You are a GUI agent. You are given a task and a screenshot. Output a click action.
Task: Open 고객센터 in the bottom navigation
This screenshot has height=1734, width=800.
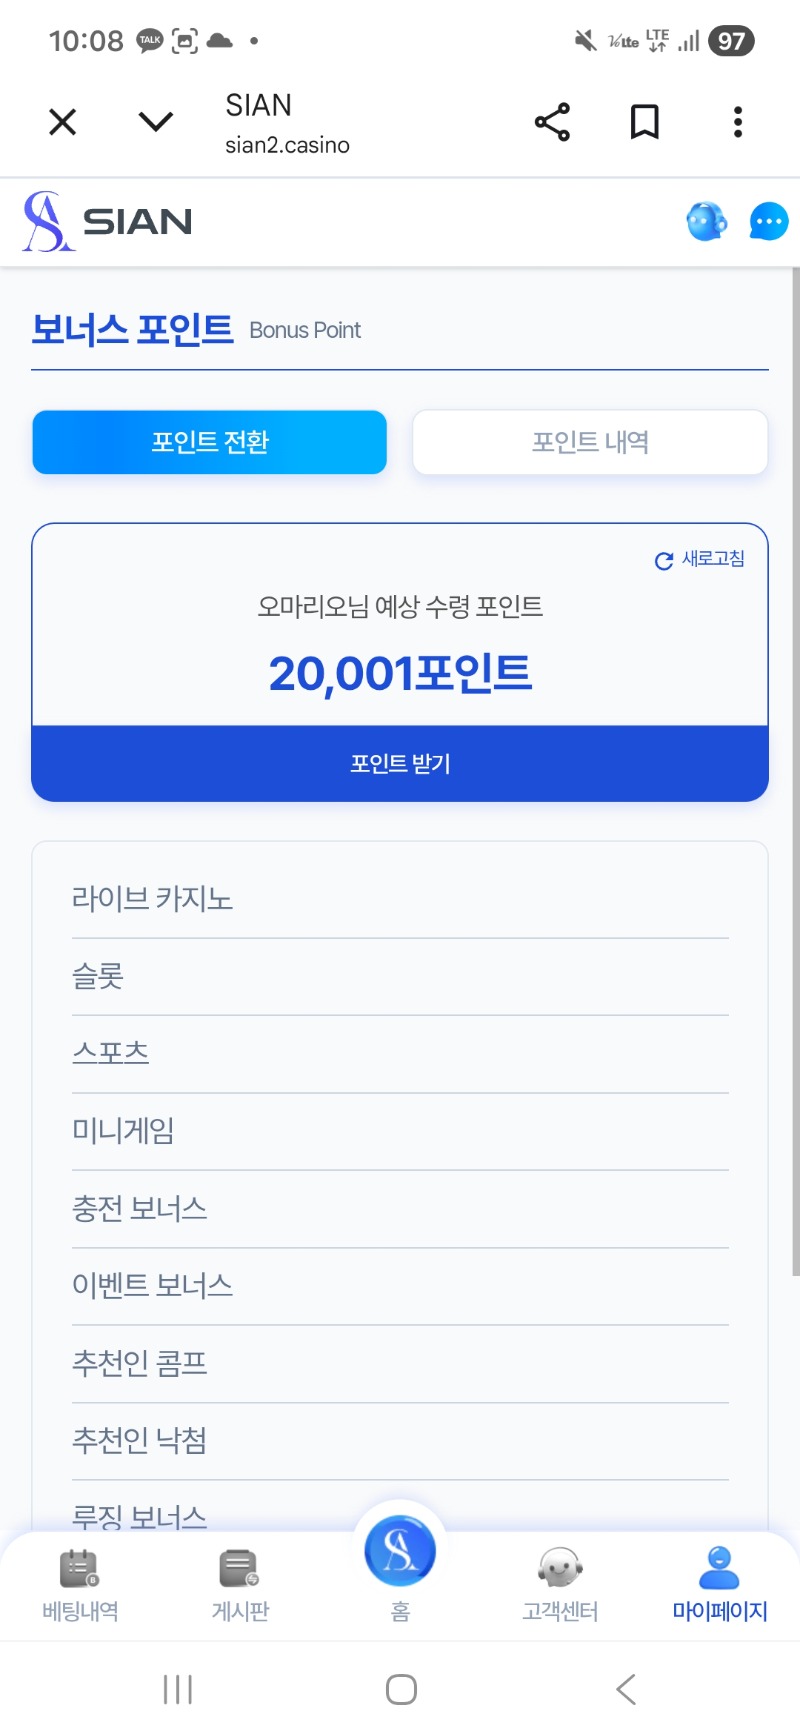(x=560, y=1582)
